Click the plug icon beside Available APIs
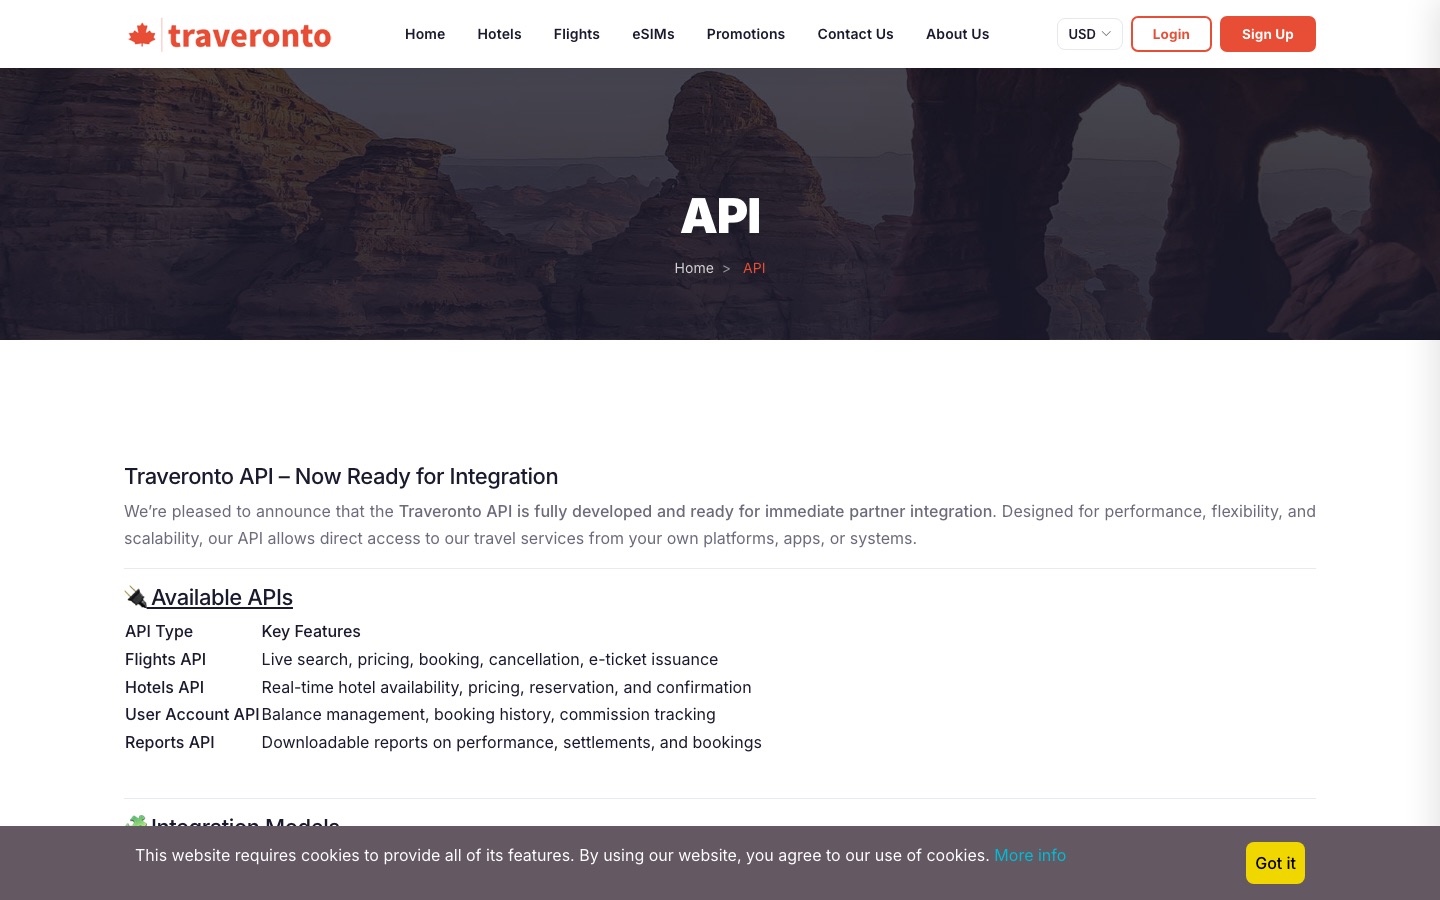 (x=136, y=597)
